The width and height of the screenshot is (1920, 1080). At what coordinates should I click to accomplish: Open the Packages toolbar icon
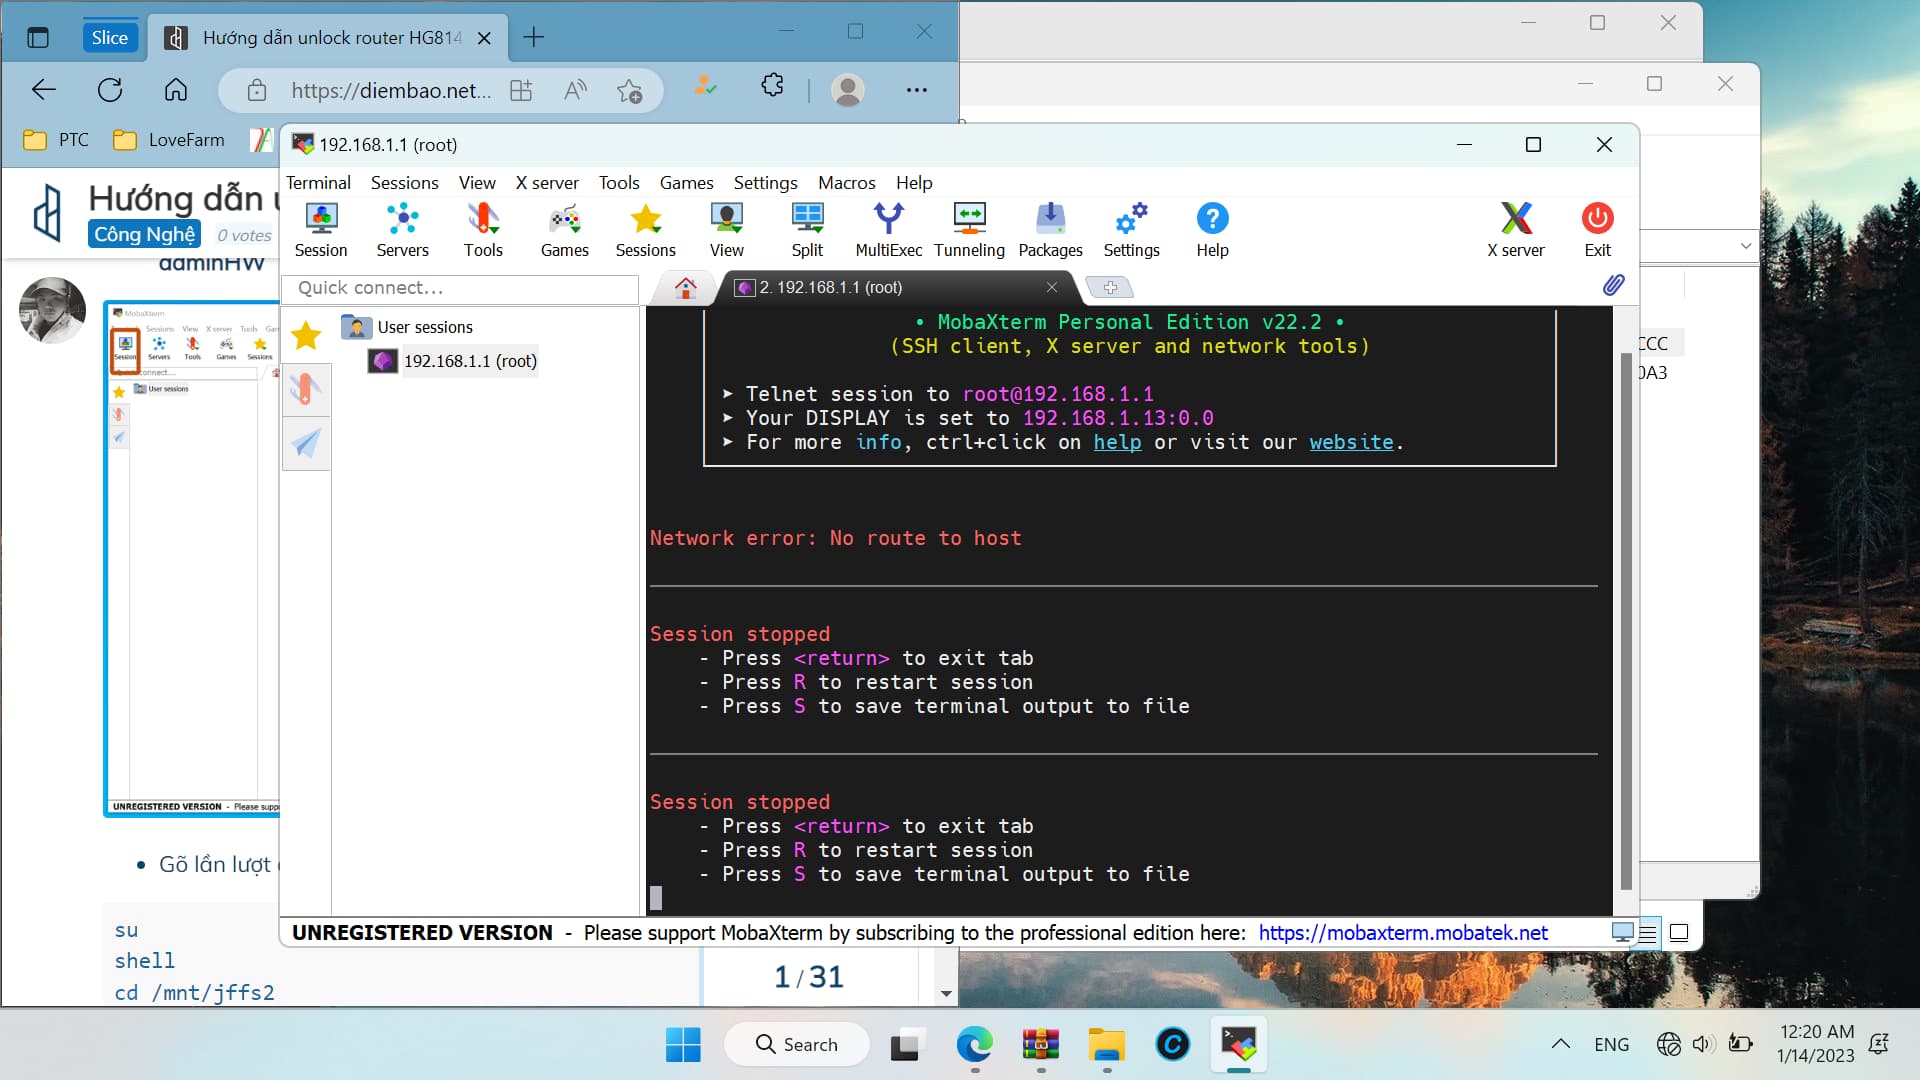(x=1050, y=230)
